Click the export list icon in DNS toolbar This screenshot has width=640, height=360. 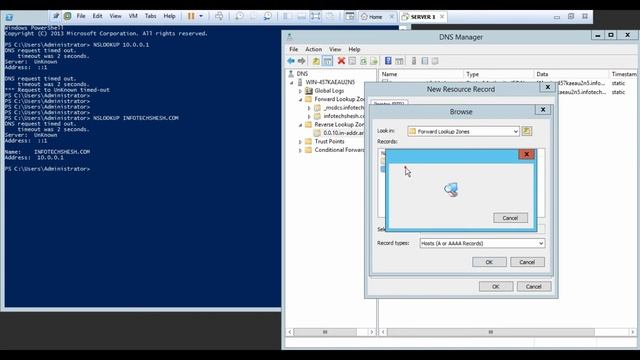pos(374,61)
